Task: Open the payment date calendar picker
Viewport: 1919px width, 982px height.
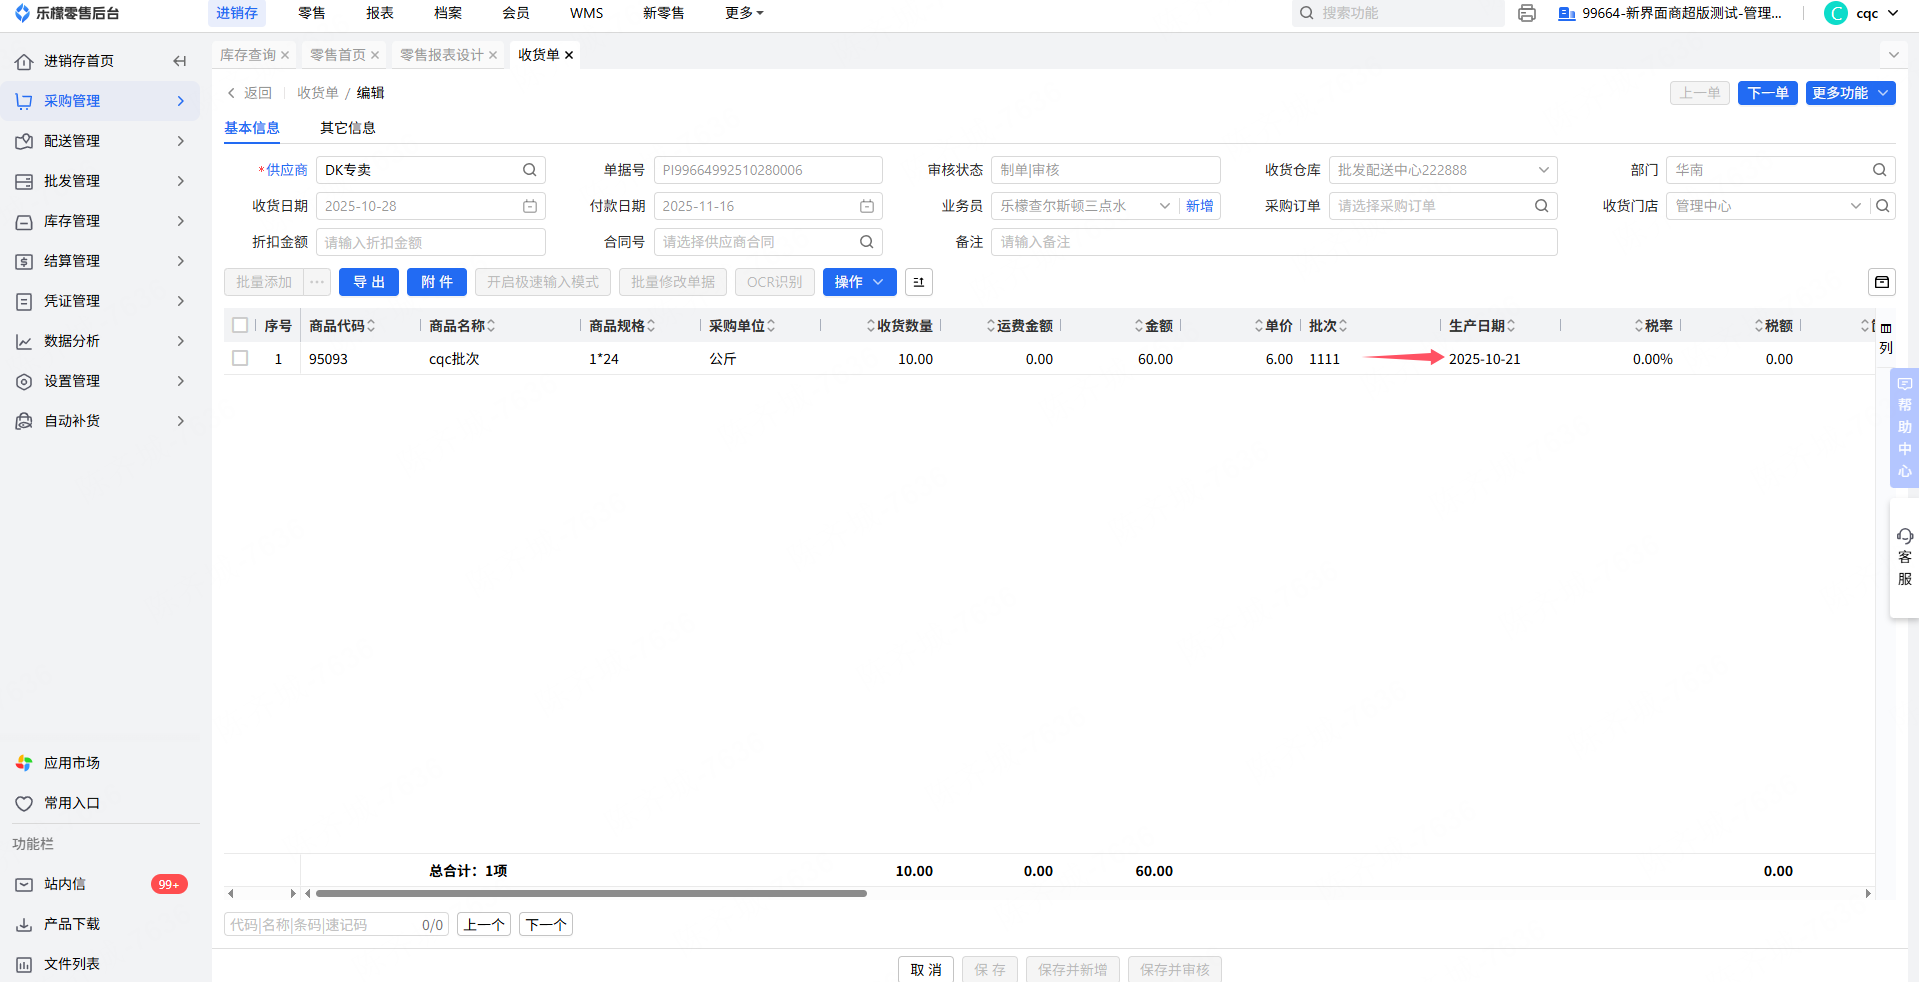Action: 866,206
